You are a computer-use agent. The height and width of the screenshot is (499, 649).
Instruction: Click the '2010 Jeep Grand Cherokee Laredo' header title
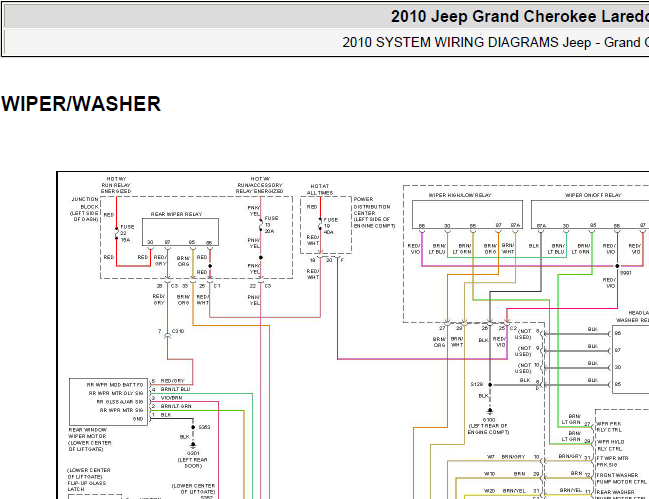[519, 17]
